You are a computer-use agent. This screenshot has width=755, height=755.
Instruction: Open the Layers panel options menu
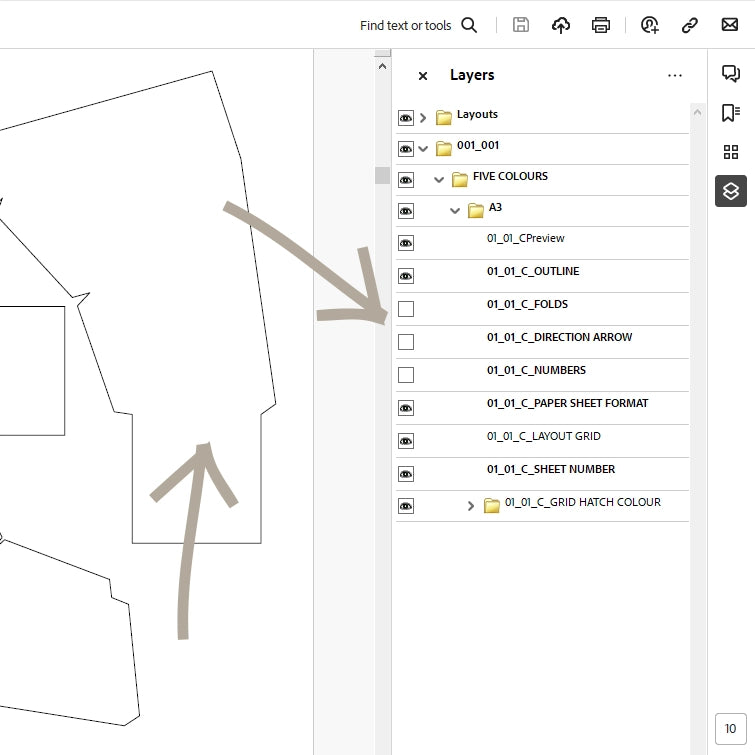(675, 76)
